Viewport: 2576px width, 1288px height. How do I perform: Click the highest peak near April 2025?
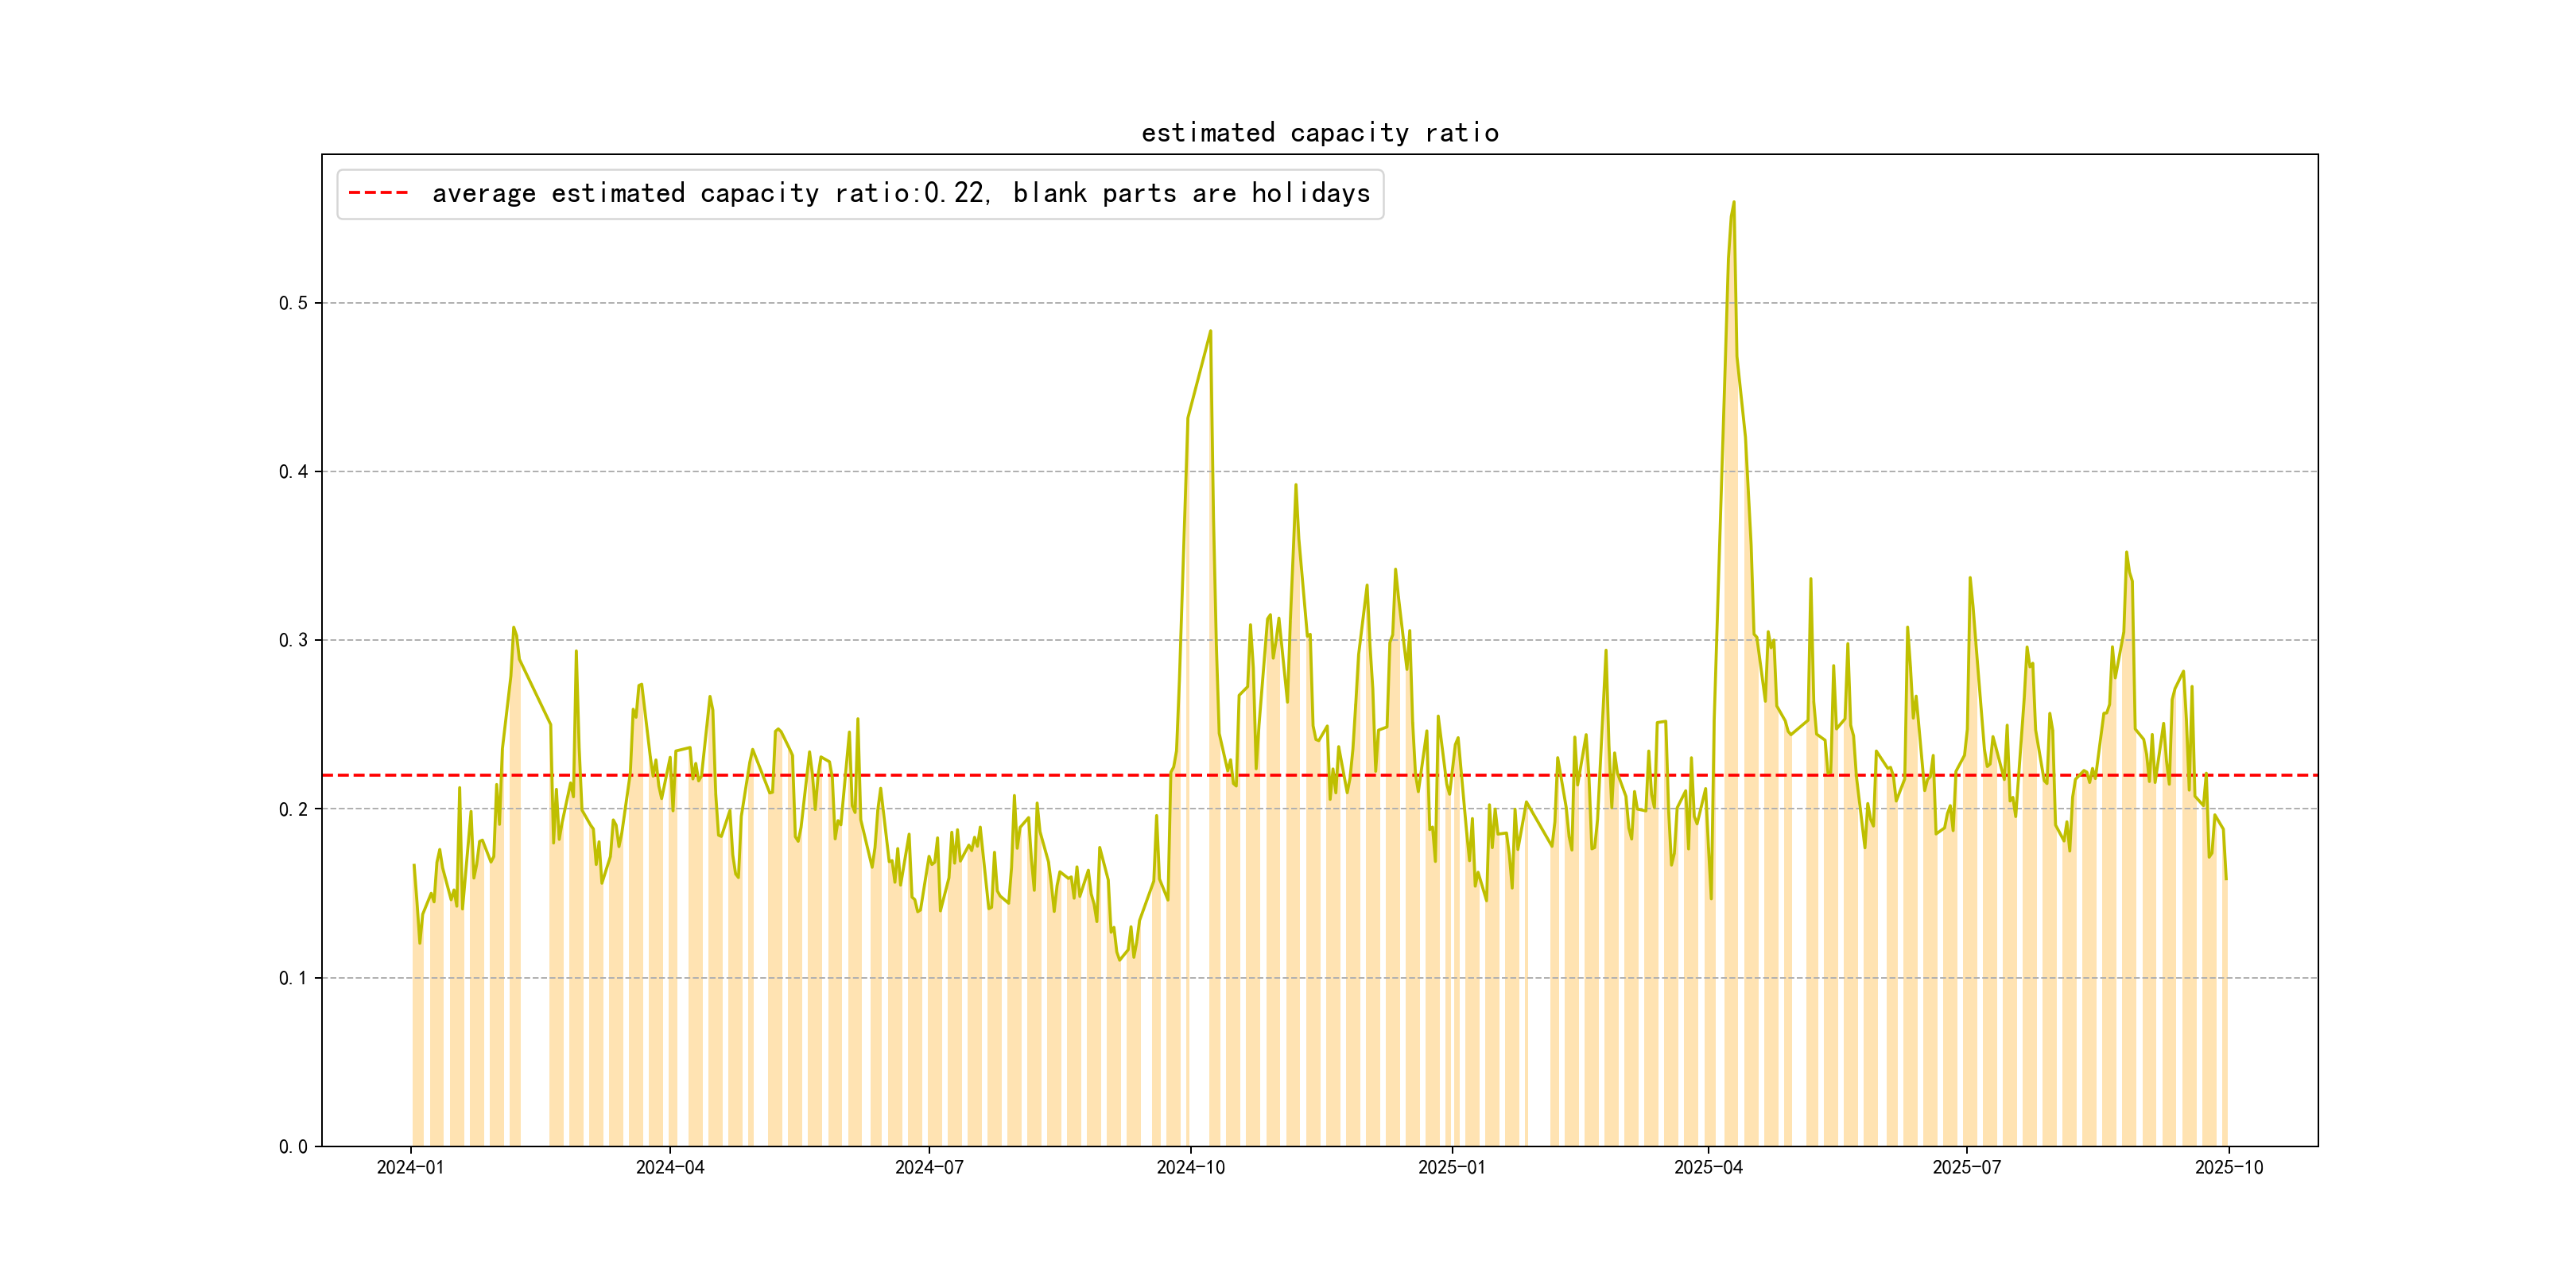point(1733,203)
